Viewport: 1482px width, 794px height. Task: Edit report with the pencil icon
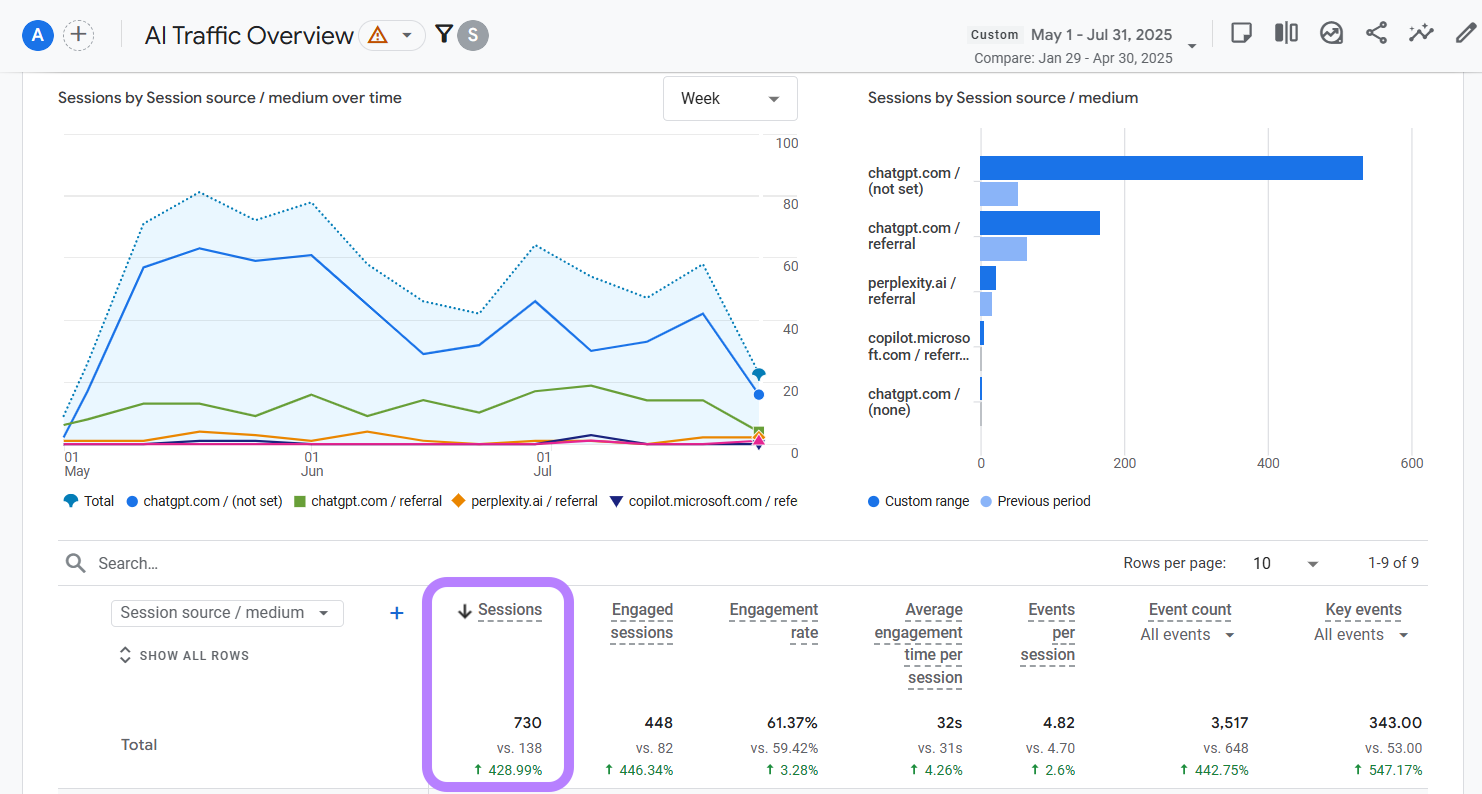point(1465,33)
